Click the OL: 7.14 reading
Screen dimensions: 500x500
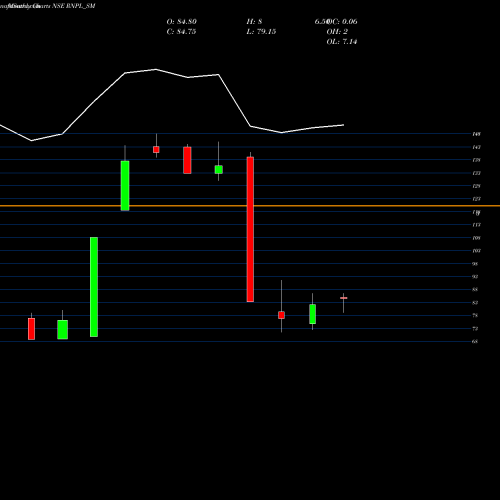click(342, 42)
